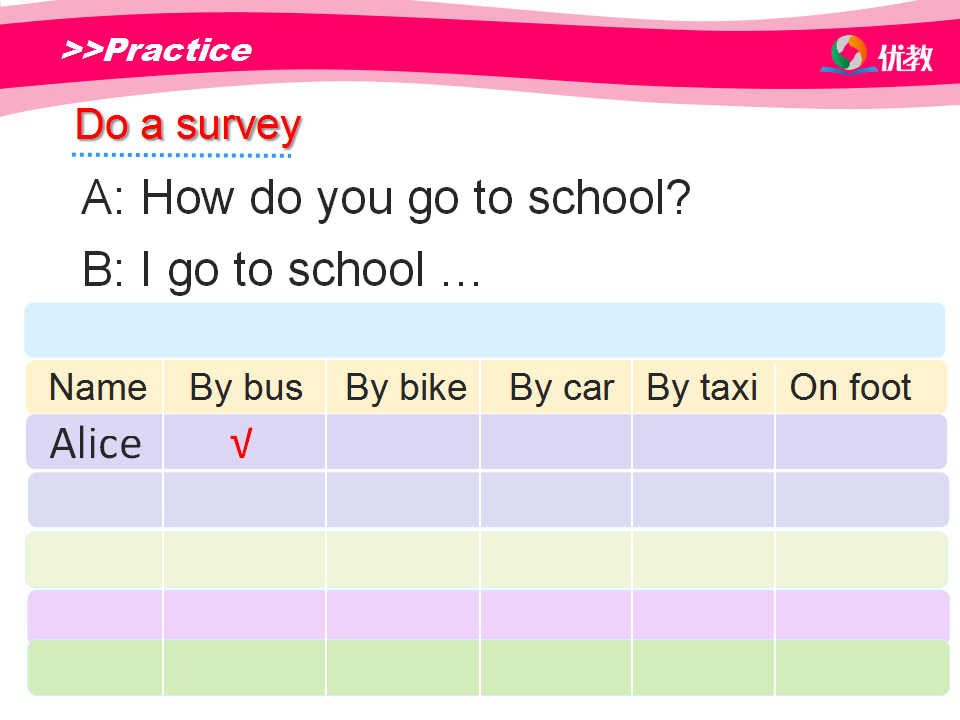Click the empty Name cell below Alice
Image resolution: width=960 pixels, height=720 pixels.
[95, 500]
